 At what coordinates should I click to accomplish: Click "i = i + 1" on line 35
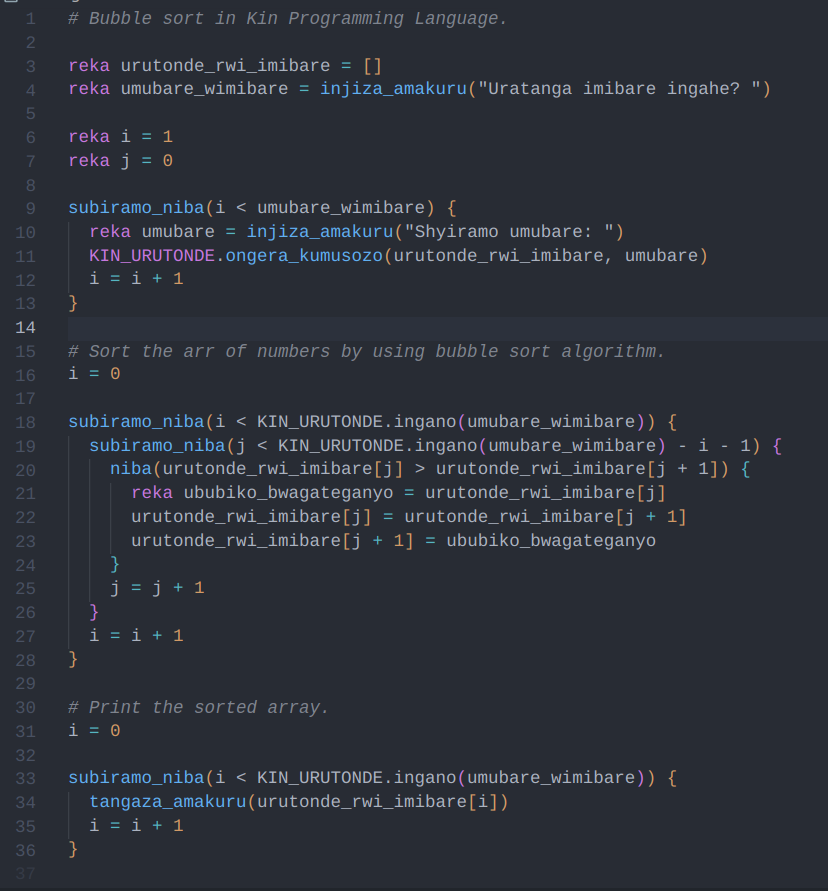click(x=136, y=826)
